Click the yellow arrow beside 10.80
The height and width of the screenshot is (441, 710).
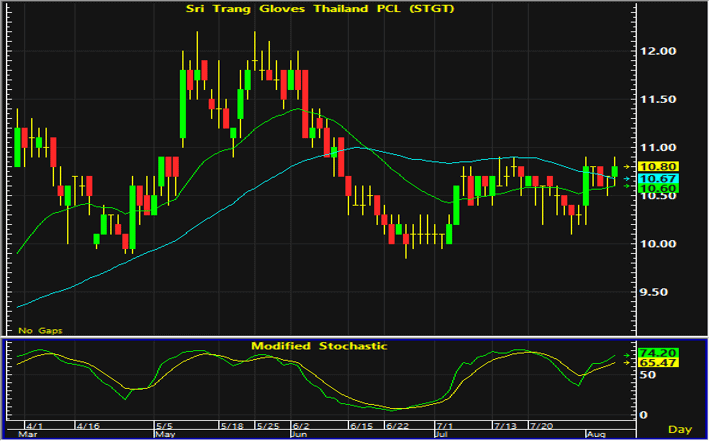click(x=627, y=167)
